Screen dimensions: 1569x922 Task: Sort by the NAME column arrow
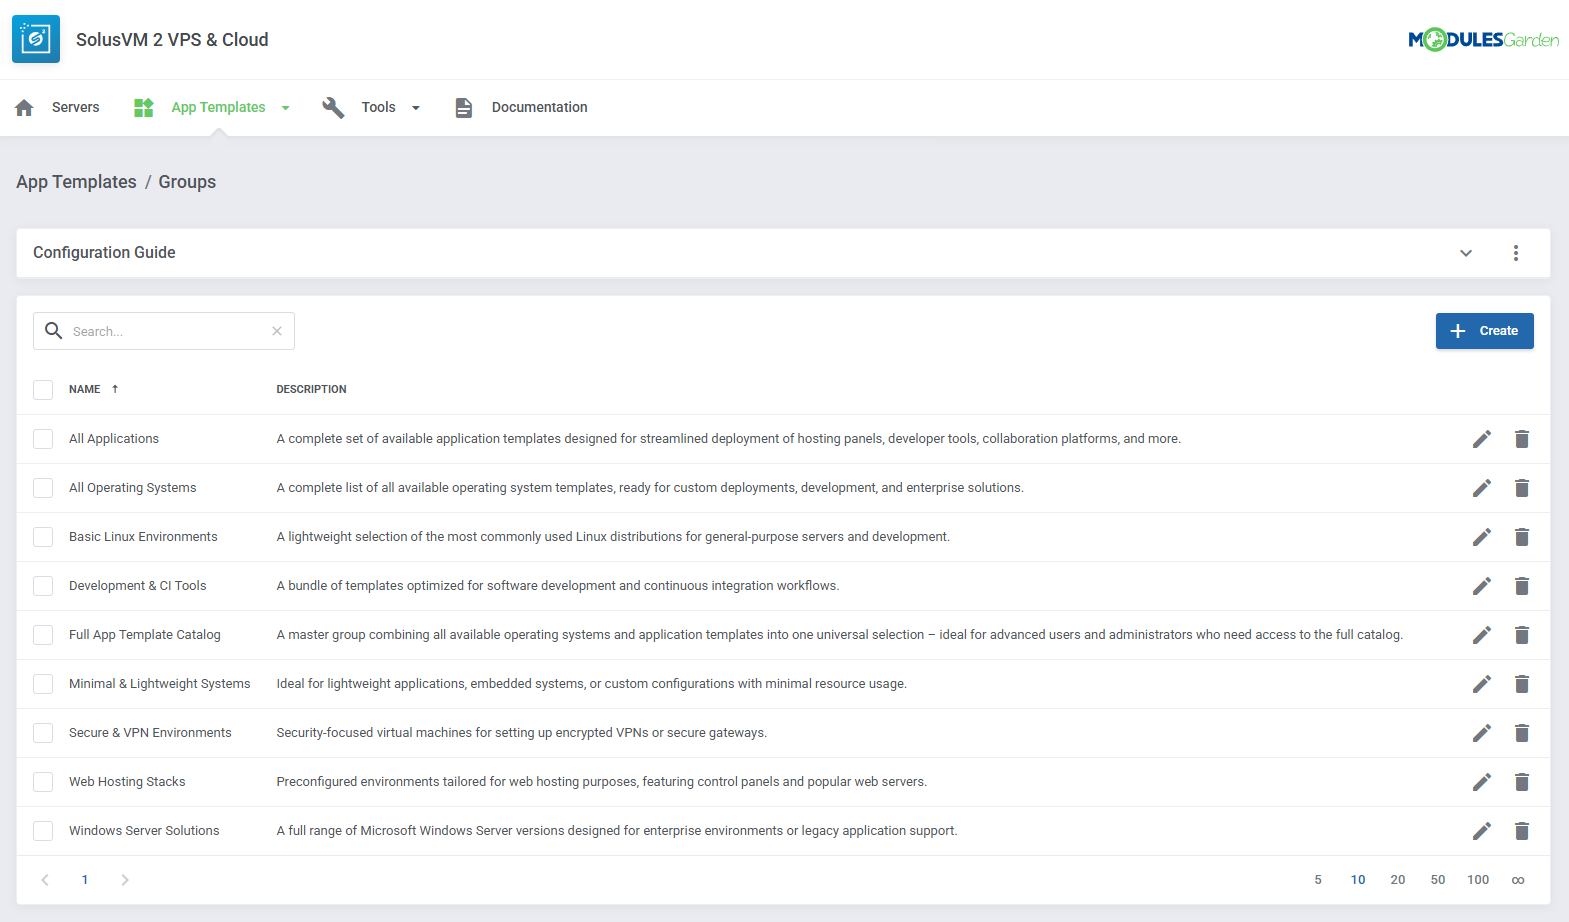115,389
